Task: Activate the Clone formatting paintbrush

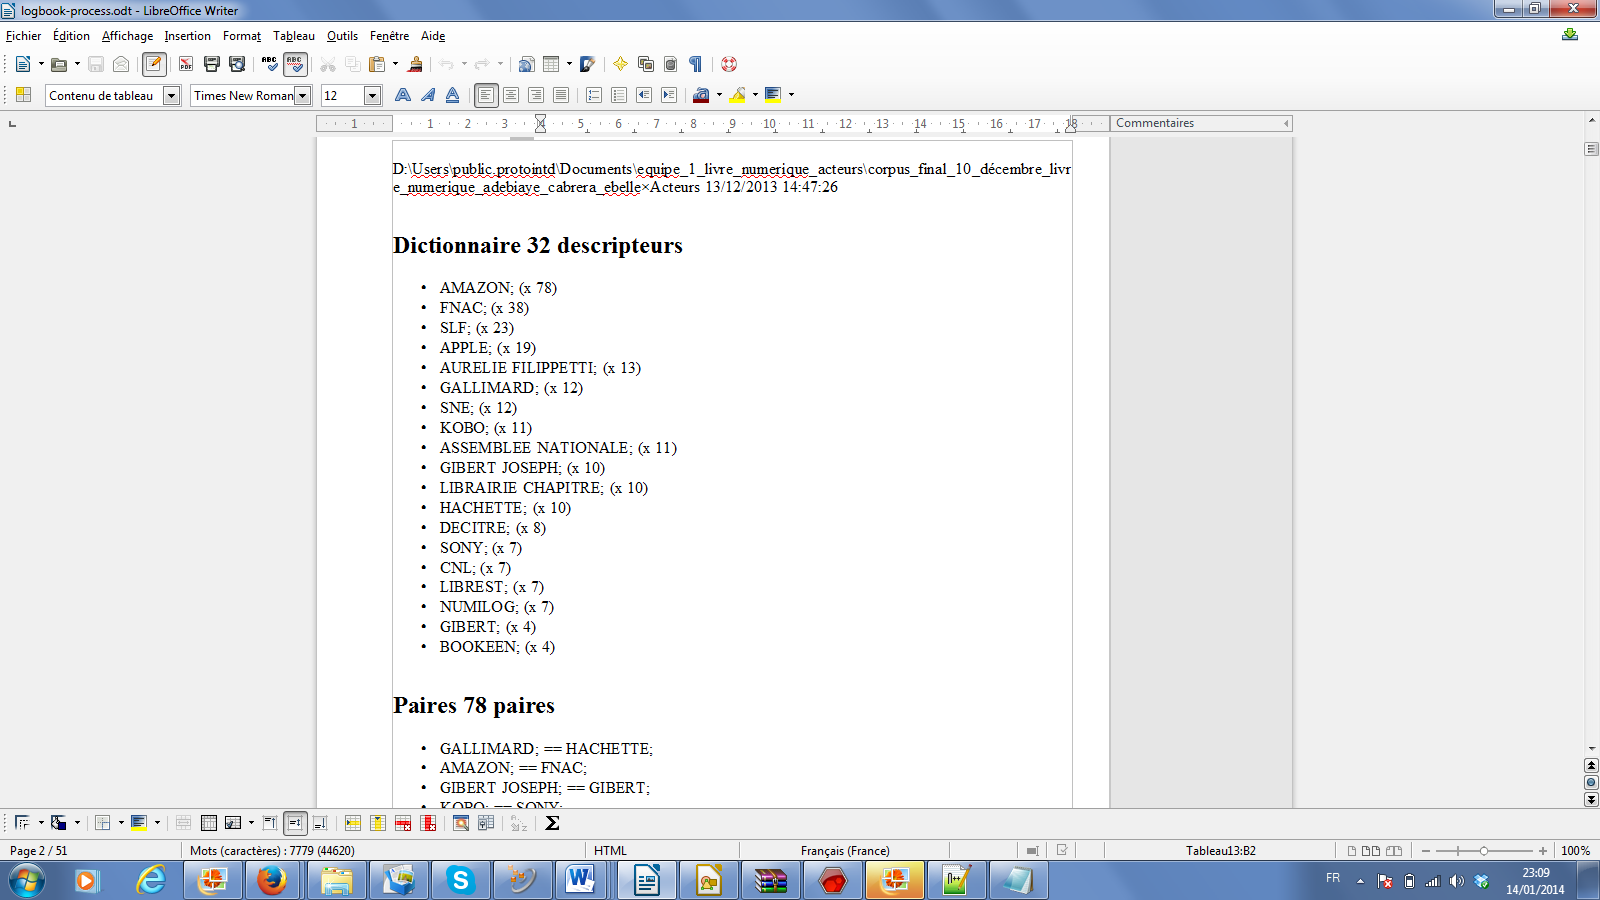Action: click(415, 64)
